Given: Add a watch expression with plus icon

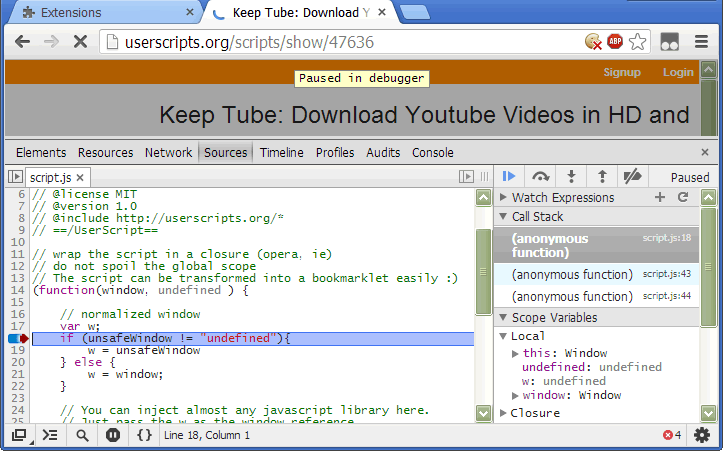Looking at the screenshot, I should 660,197.
